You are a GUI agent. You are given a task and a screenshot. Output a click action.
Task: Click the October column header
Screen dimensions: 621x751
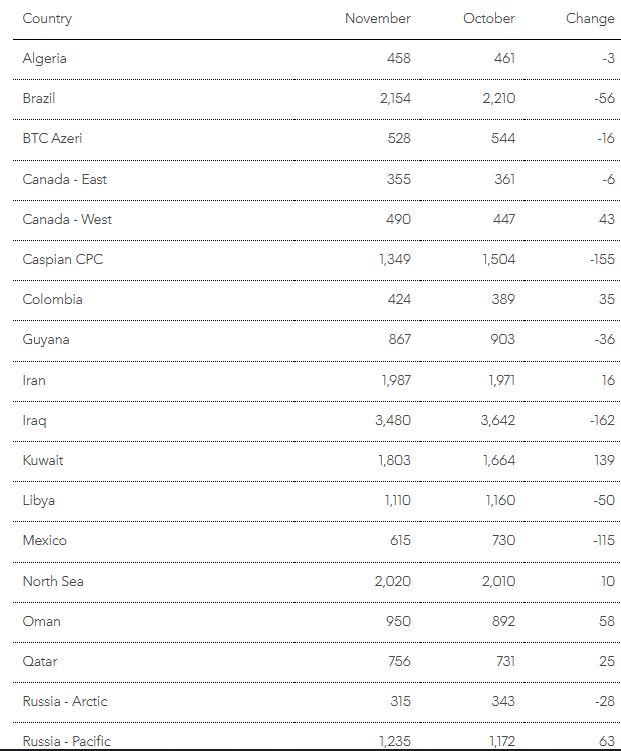tap(489, 19)
